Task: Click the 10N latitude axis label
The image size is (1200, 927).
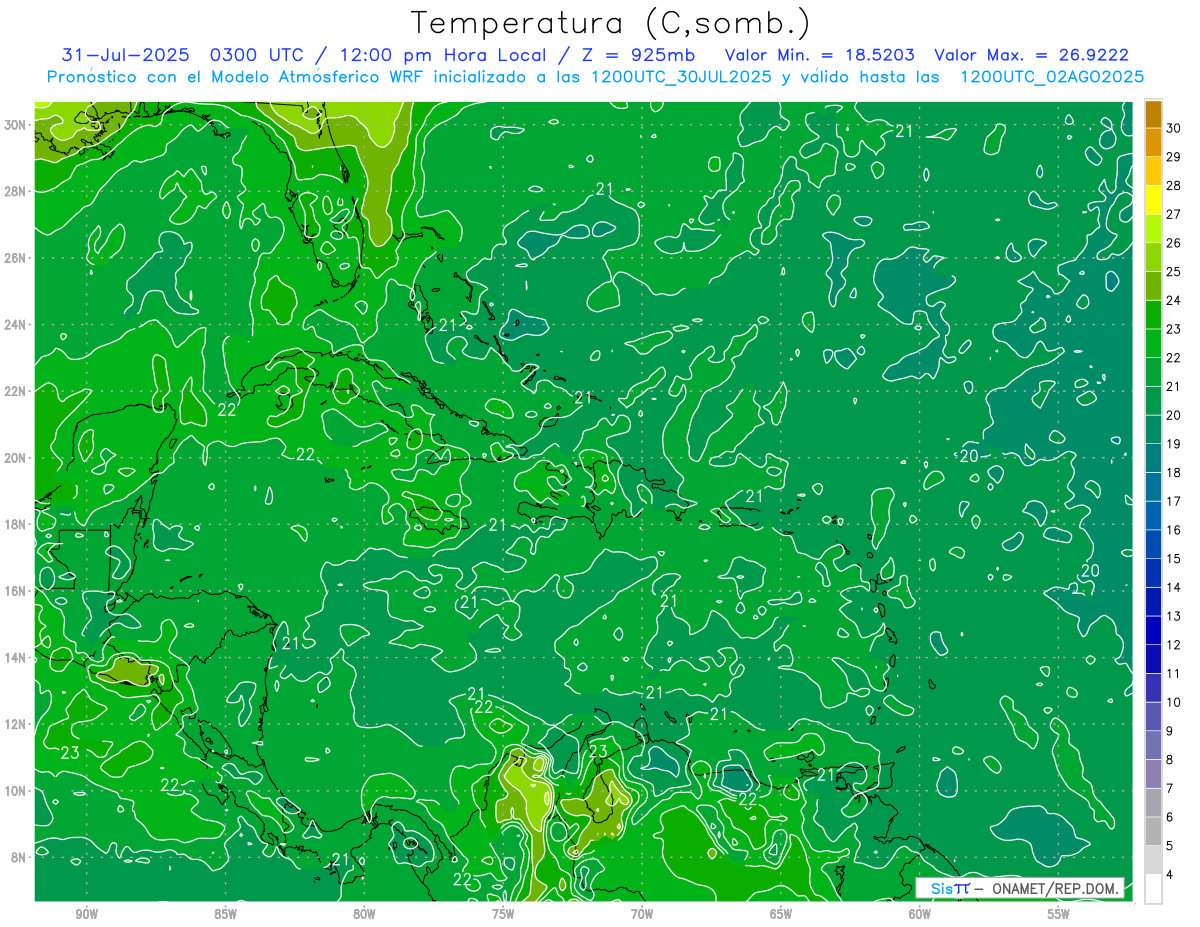Action: click(x=15, y=791)
